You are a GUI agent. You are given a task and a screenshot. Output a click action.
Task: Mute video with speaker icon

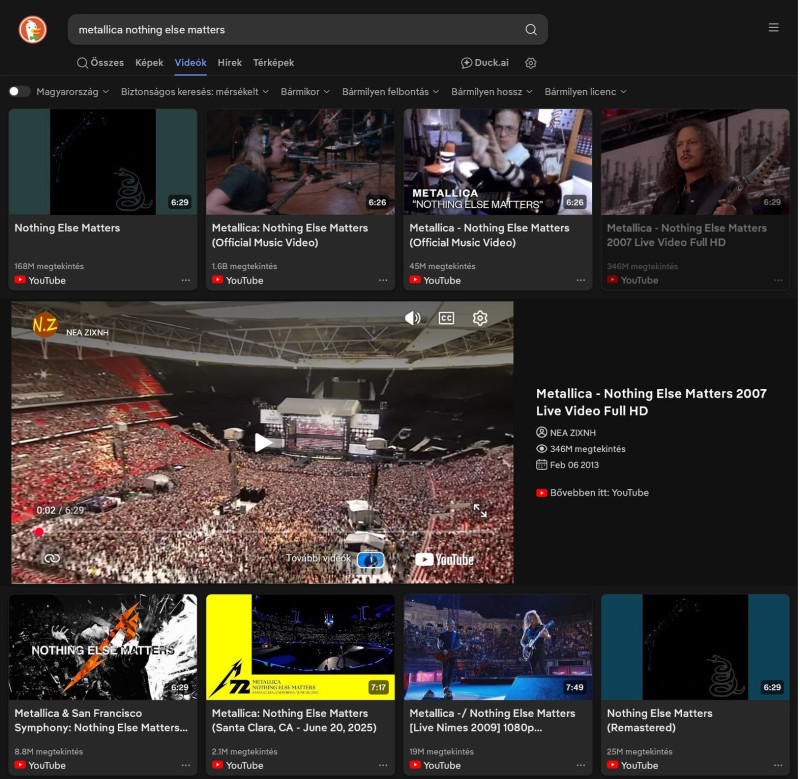coord(412,318)
